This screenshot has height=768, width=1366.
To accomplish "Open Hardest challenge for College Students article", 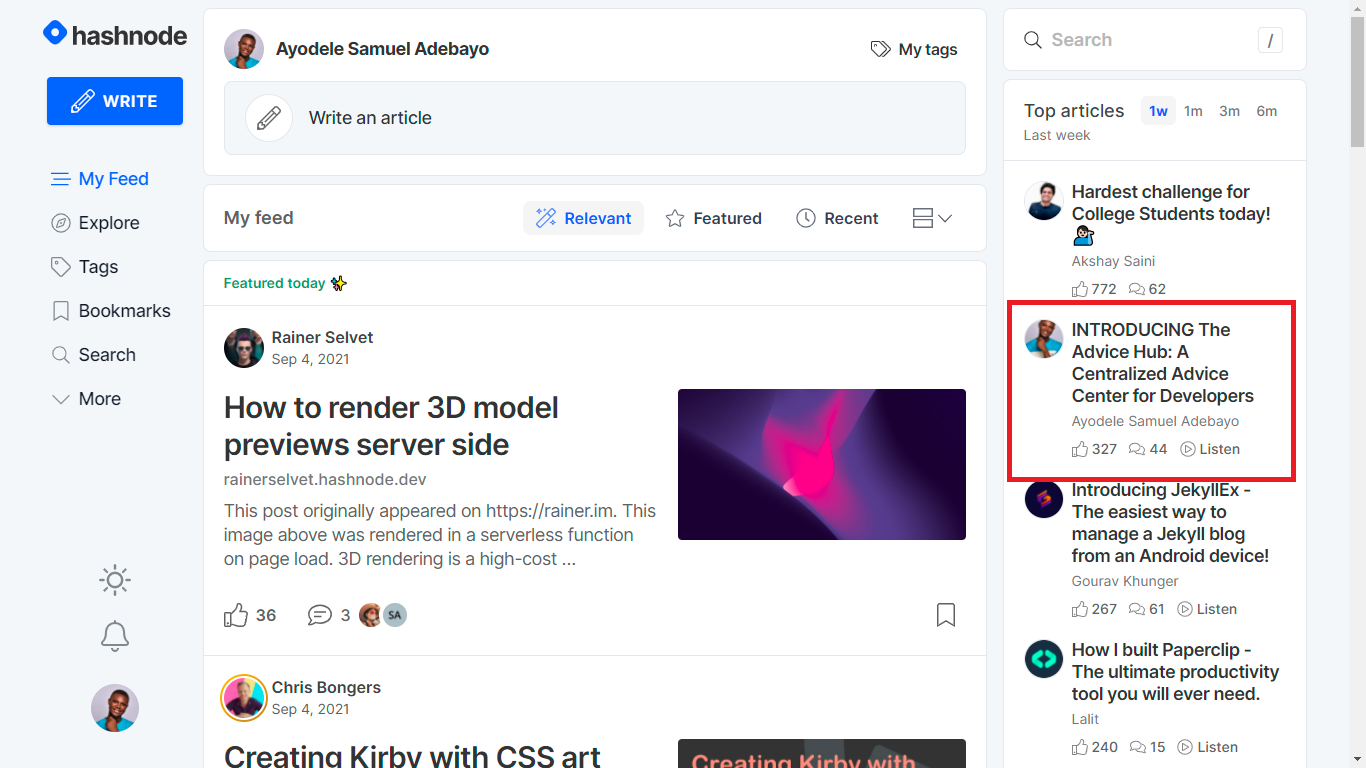I will [x=1171, y=214].
